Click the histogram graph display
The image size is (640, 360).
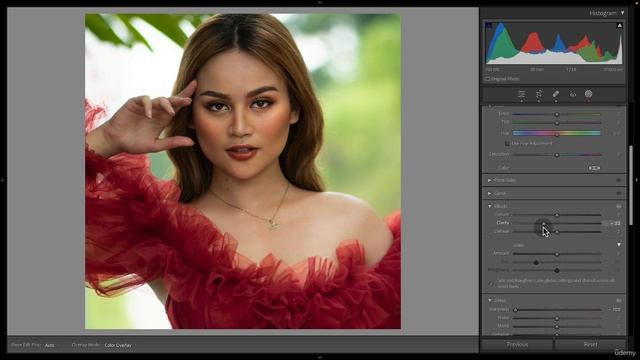point(554,43)
